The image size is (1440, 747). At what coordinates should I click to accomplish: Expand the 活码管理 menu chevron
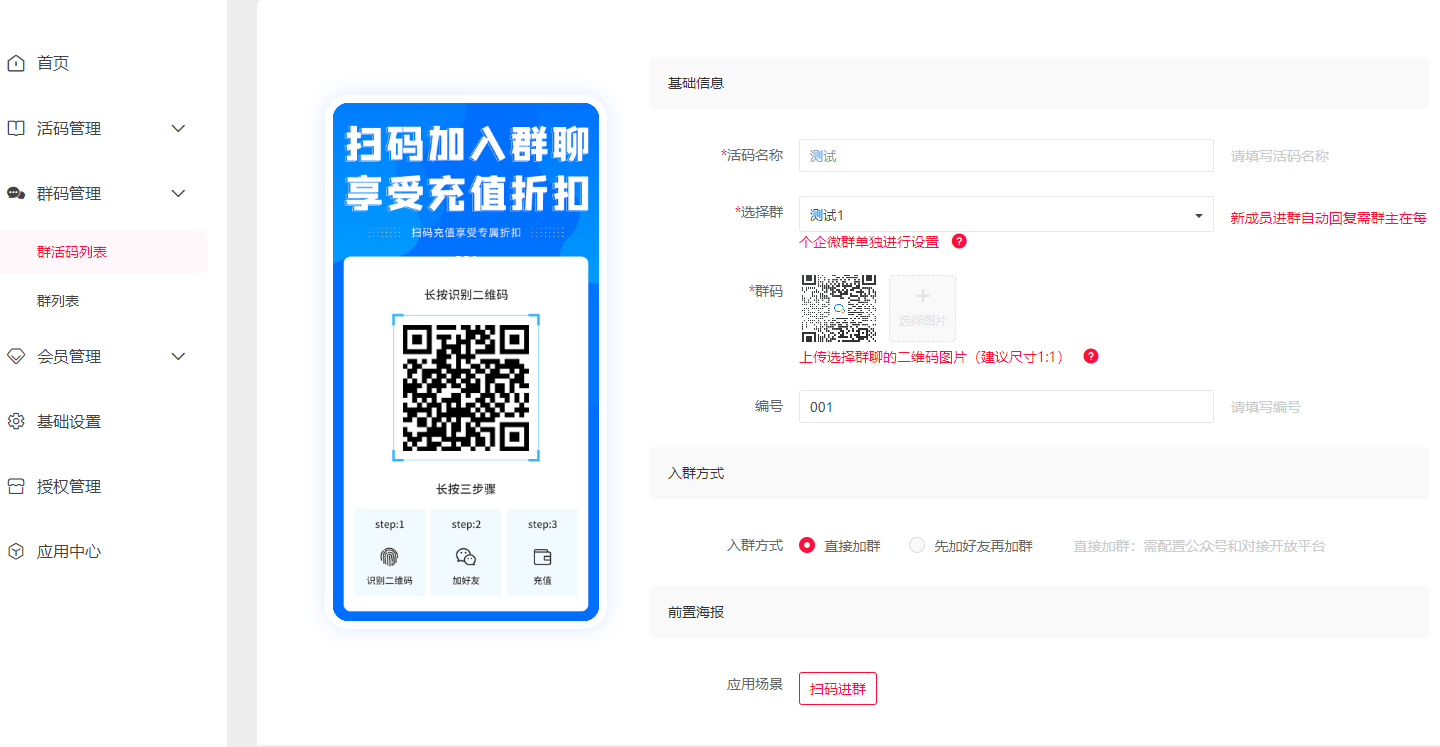pos(179,129)
